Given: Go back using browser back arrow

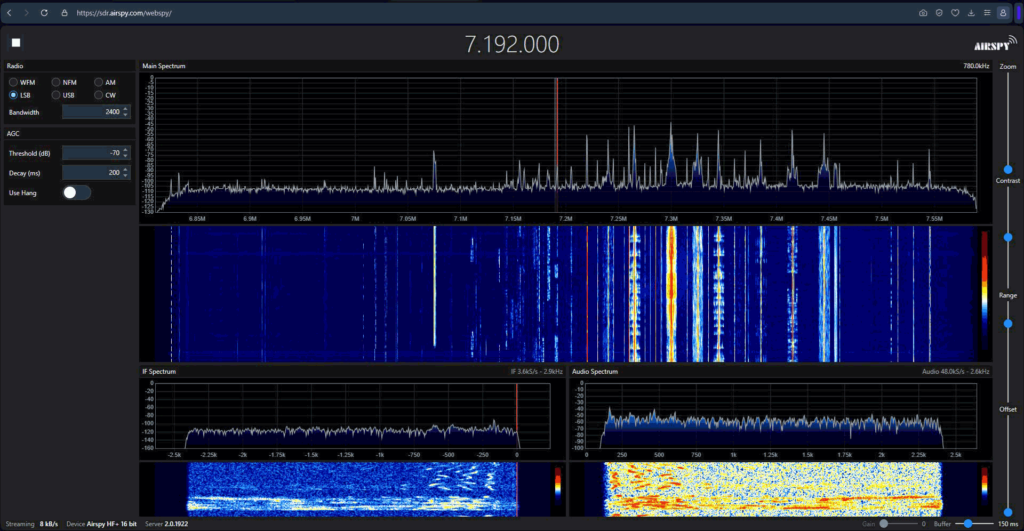Looking at the screenshot, I should coord(10,12).
